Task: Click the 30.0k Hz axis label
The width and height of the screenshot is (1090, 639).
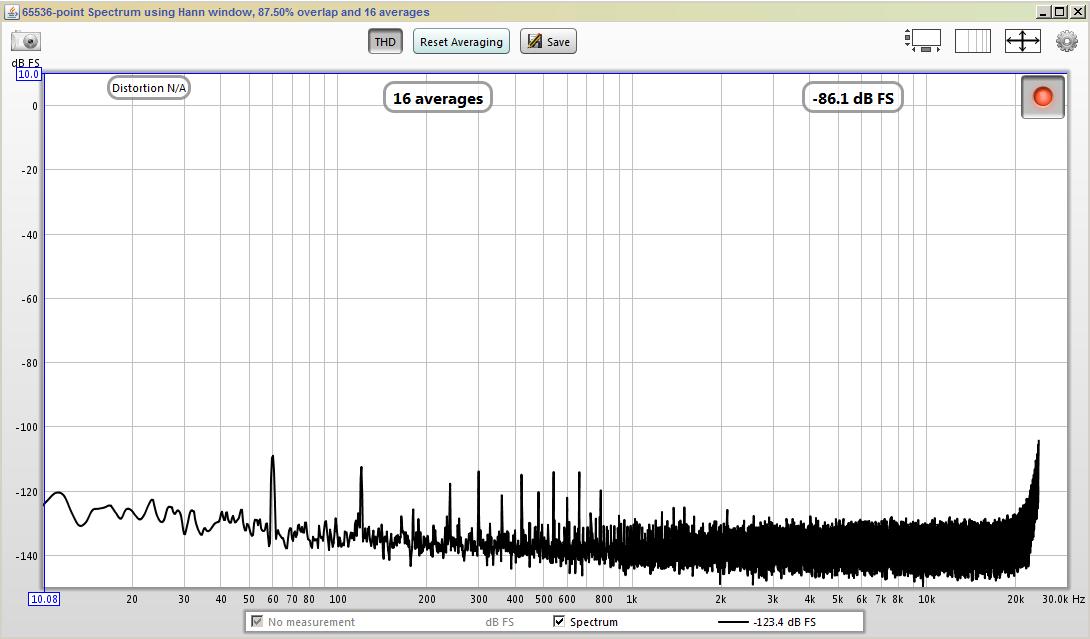Action: tap(1063, 599)
